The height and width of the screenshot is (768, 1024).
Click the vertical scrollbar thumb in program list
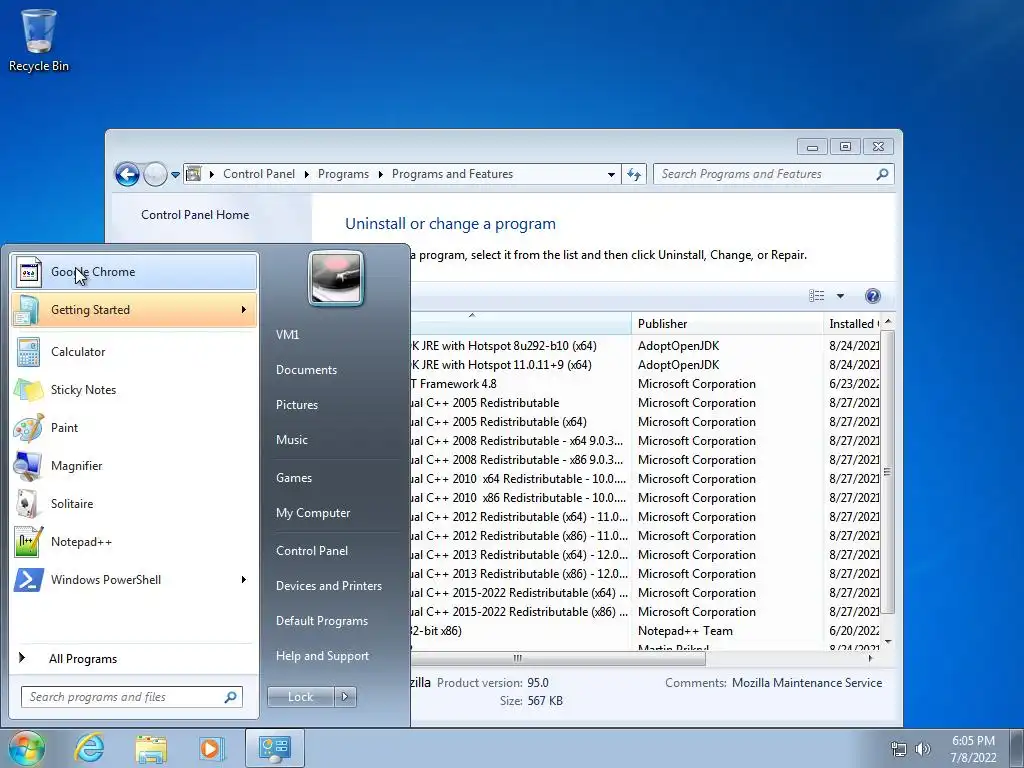(x=887, y=472)
